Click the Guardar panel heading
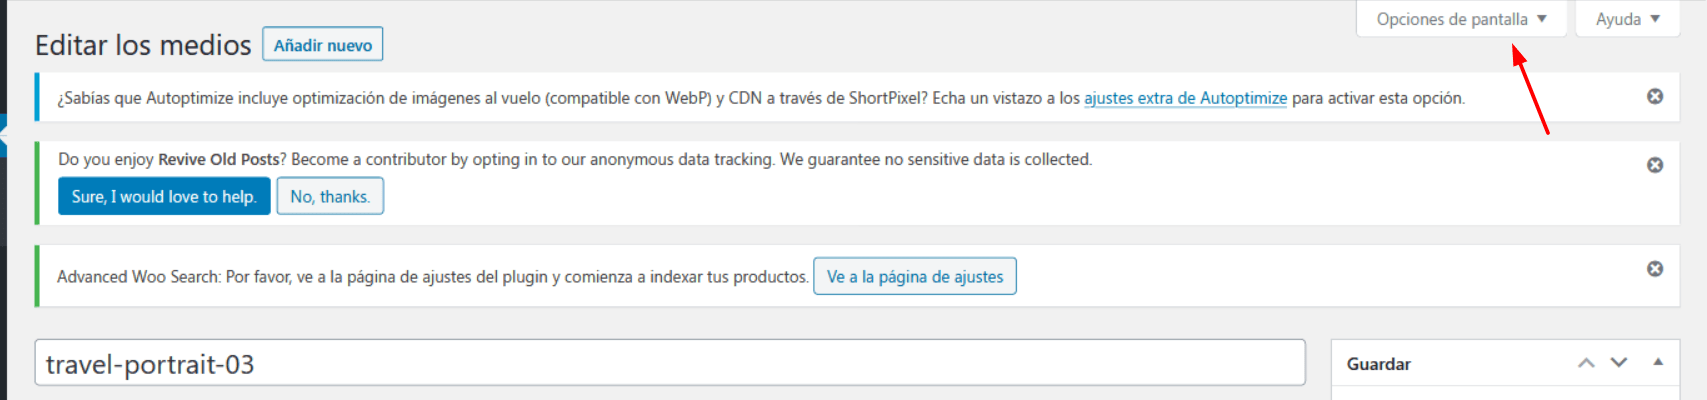1707x400 pixels. pyautogui.click(x=1379, y=364)
